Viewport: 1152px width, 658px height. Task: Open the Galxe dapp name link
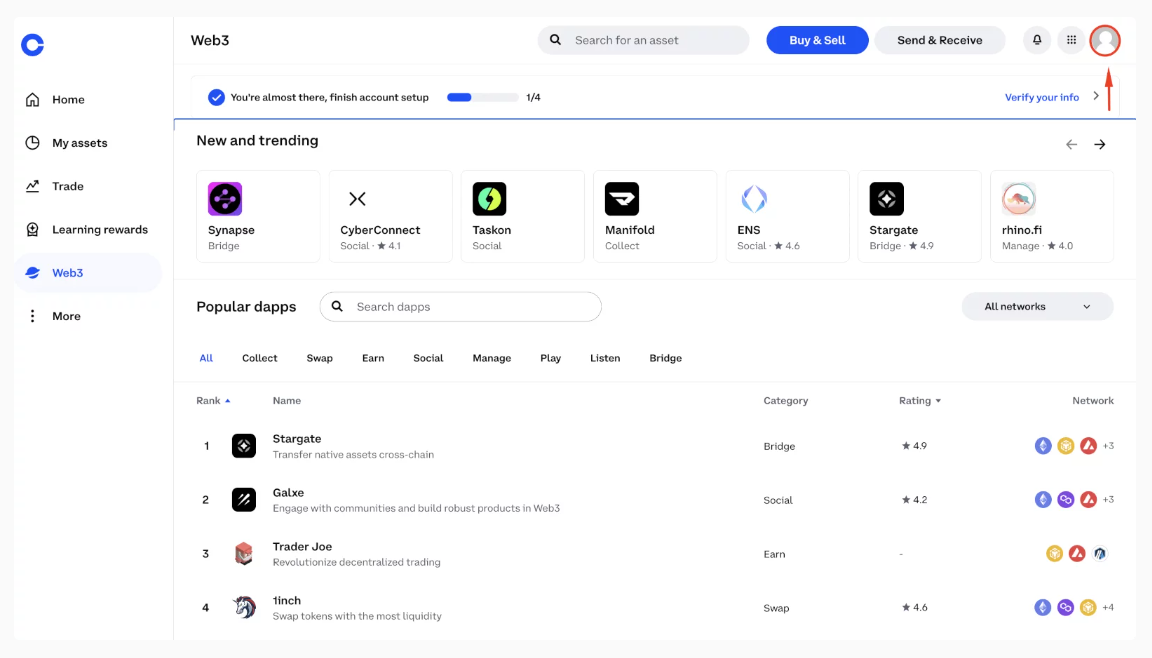pos(288,492)
